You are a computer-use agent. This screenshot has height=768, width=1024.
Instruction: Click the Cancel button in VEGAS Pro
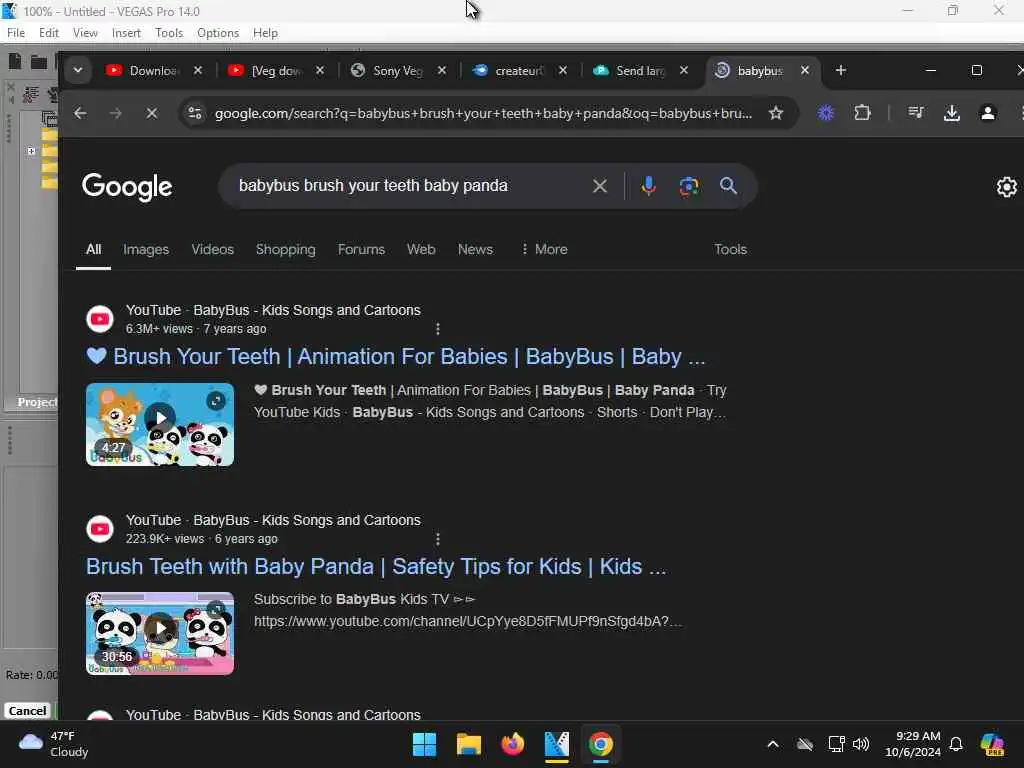click(x=27, y=711)
